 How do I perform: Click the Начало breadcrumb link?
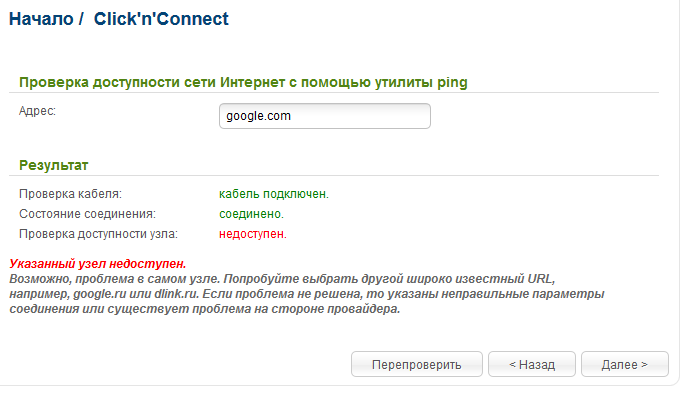click(41, 19)
